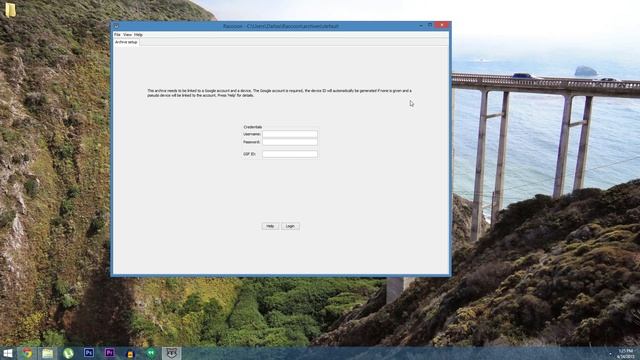Screen dimensions: 640x360
Task: Click the Username input field
Action: pos(290,134)
